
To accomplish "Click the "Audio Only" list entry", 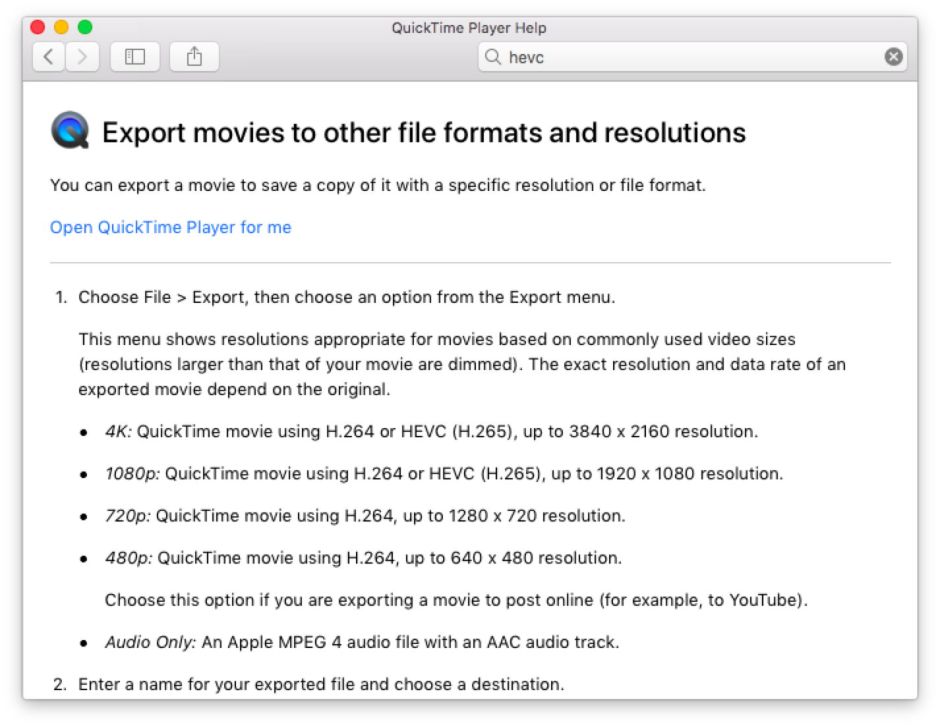I will (x=361, y=642).
